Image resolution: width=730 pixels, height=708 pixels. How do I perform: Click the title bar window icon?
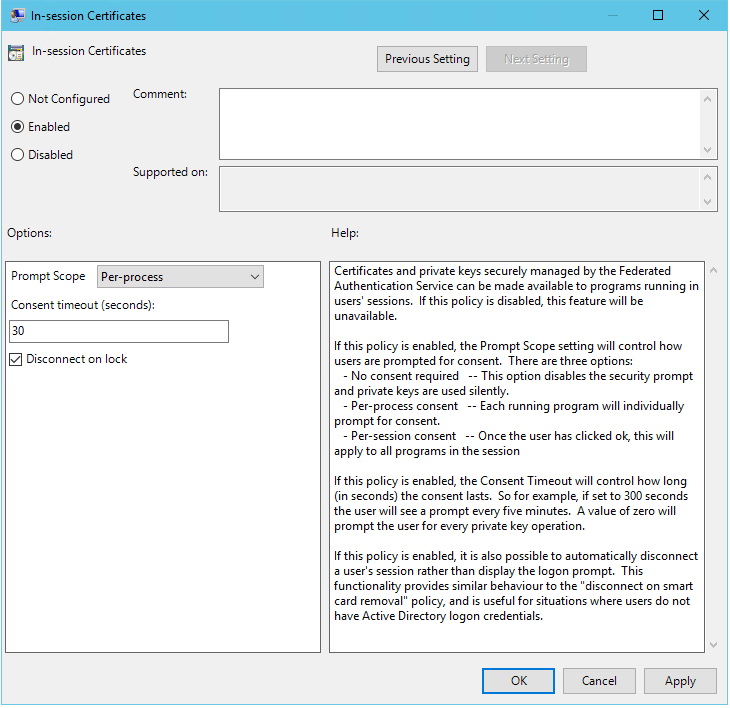pyautogui.click(x=17, y=15)
